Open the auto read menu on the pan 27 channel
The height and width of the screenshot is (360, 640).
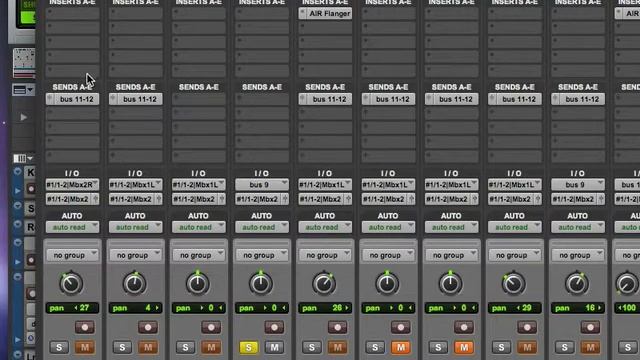click(x=72, y=227)
